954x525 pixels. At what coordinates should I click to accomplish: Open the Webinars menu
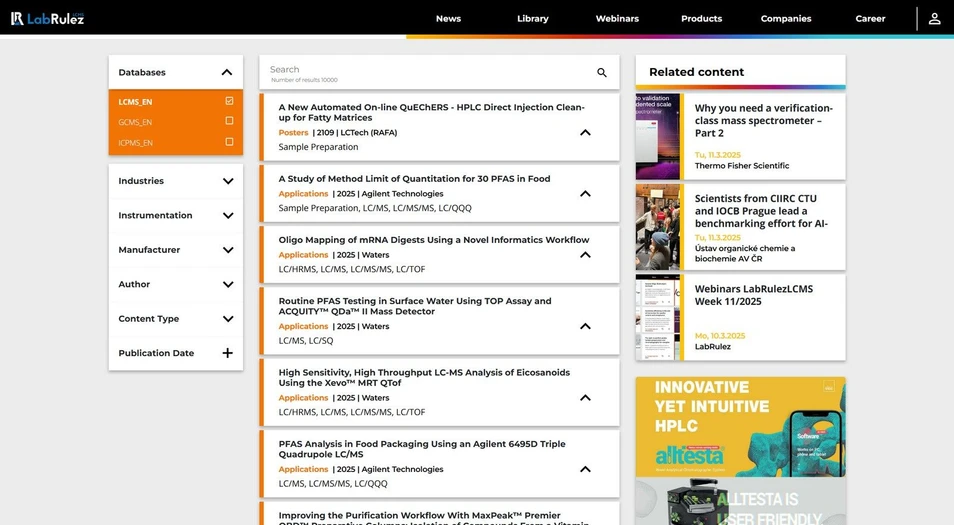click(617, 19)
